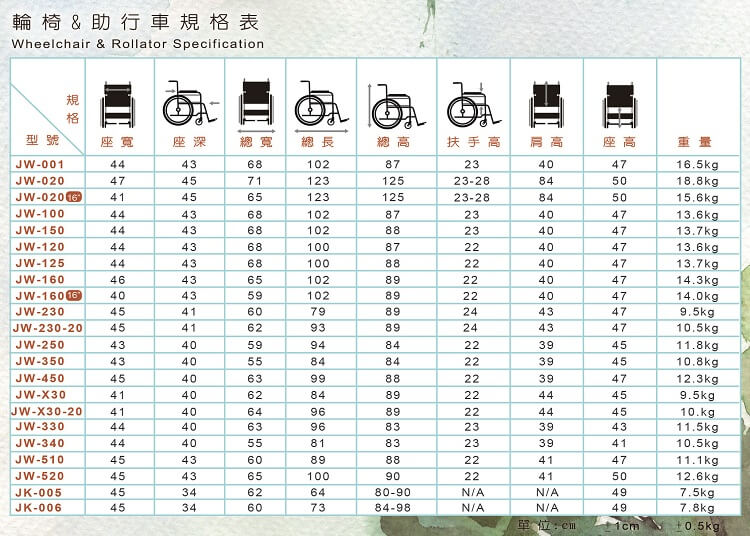Click the total height (總高) wheelchair icon

tap(396, 106)
